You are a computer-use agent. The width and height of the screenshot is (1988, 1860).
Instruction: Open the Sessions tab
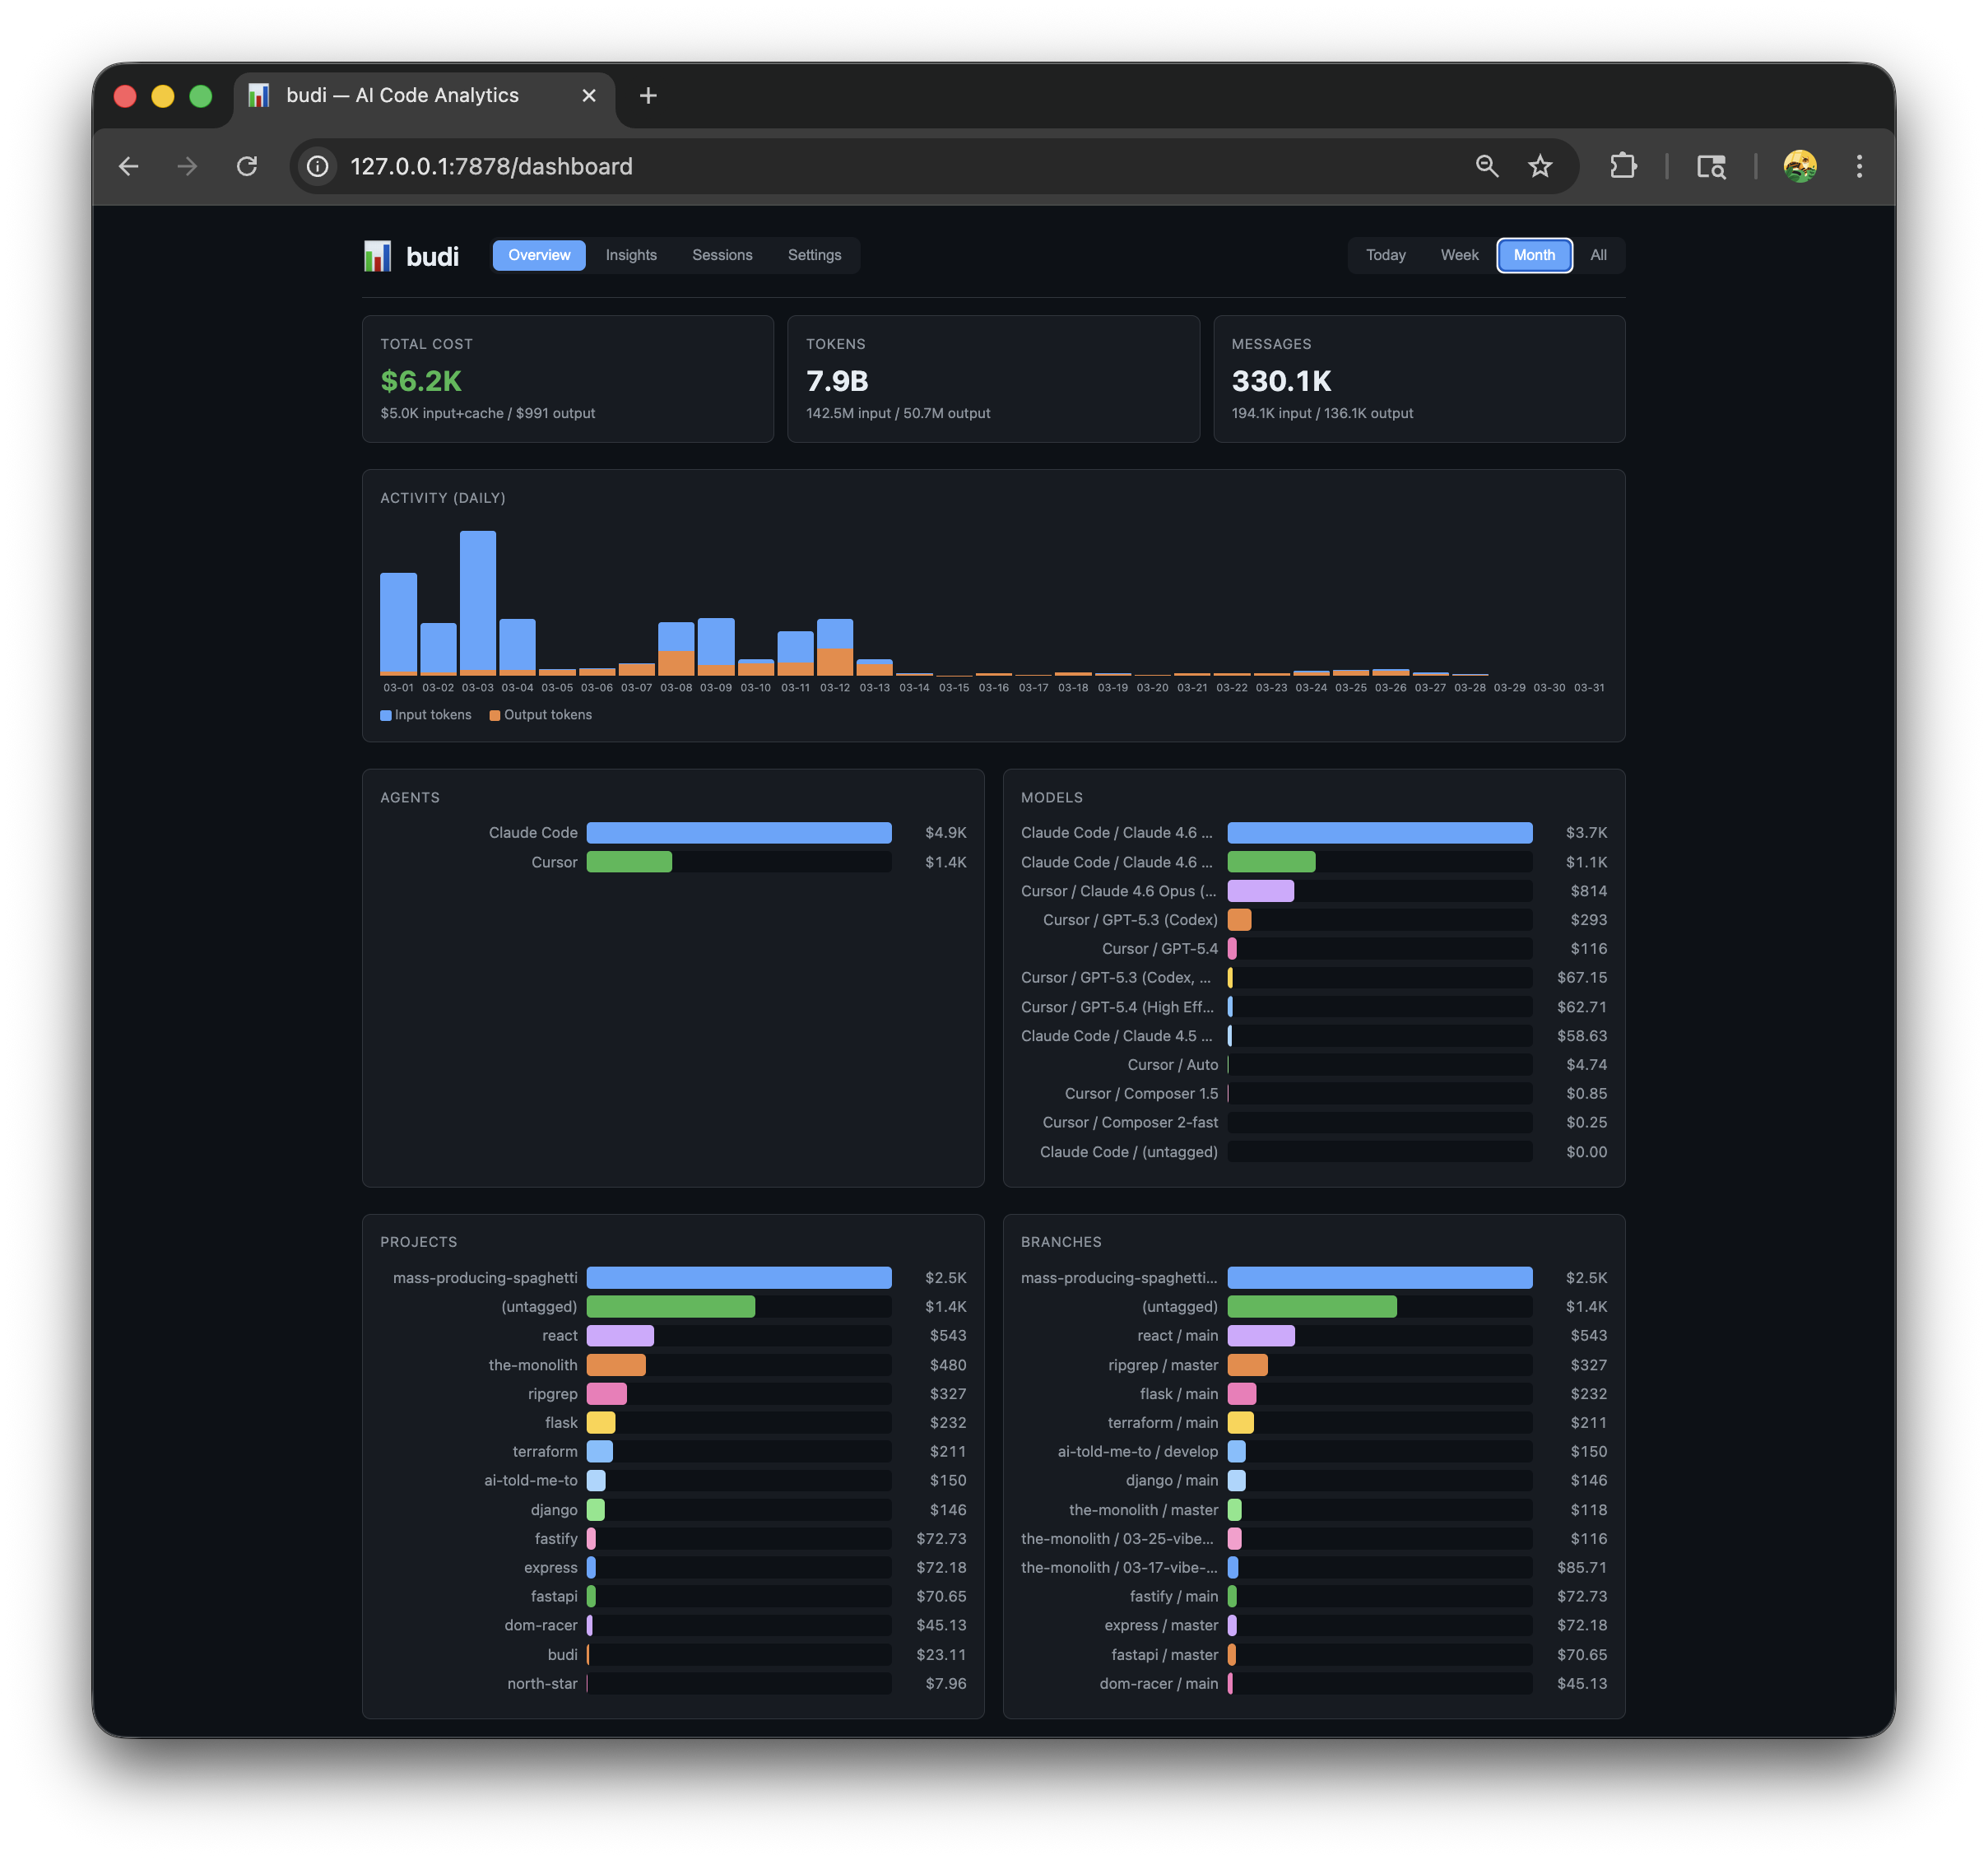pyautogui.click(x=722, y=255)
